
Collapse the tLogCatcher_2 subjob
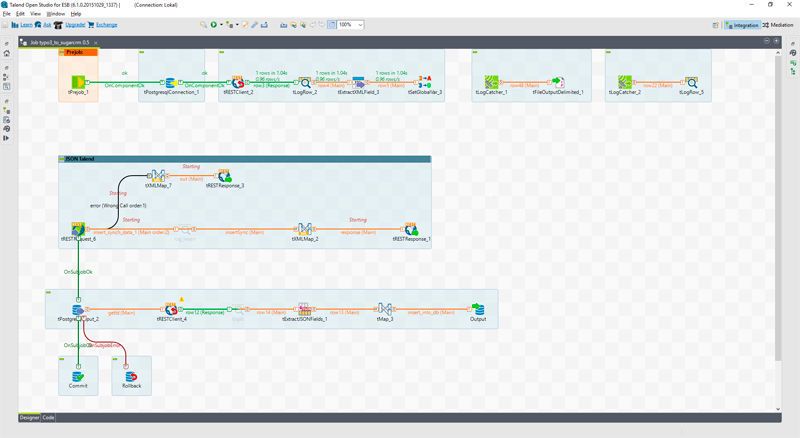pos(608,52)
